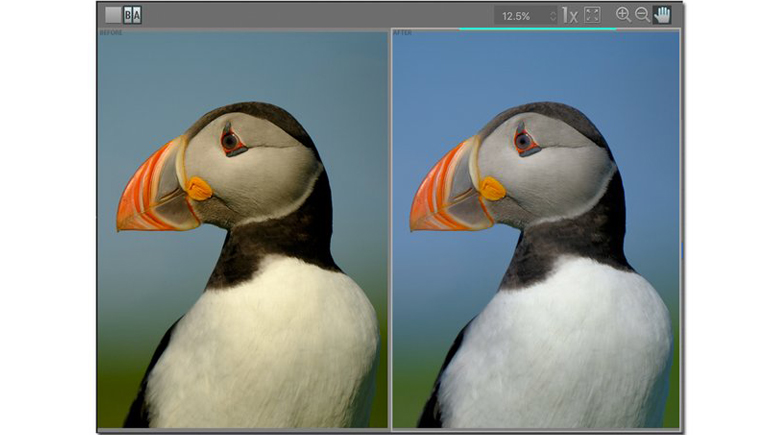This screenshot has height=435, width=770.
Task: Click the AFTER panel label
Action: 403,33
